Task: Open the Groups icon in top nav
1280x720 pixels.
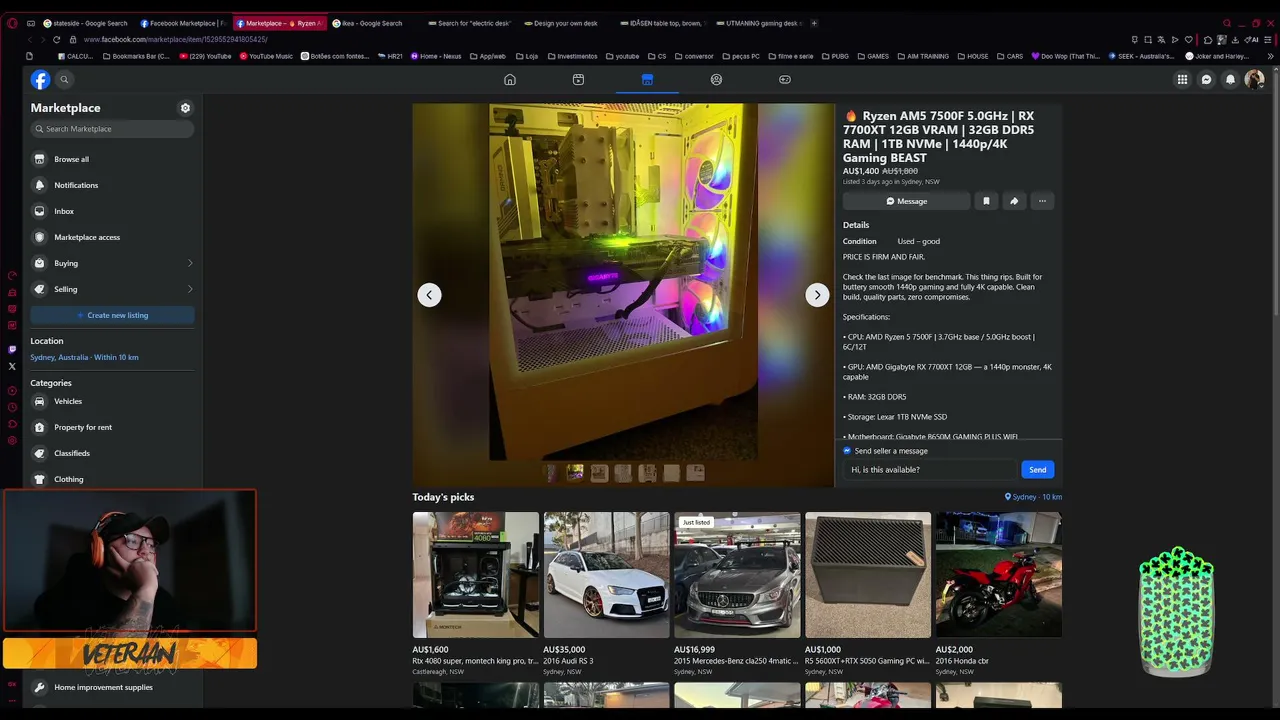Action: pos(716,80)
